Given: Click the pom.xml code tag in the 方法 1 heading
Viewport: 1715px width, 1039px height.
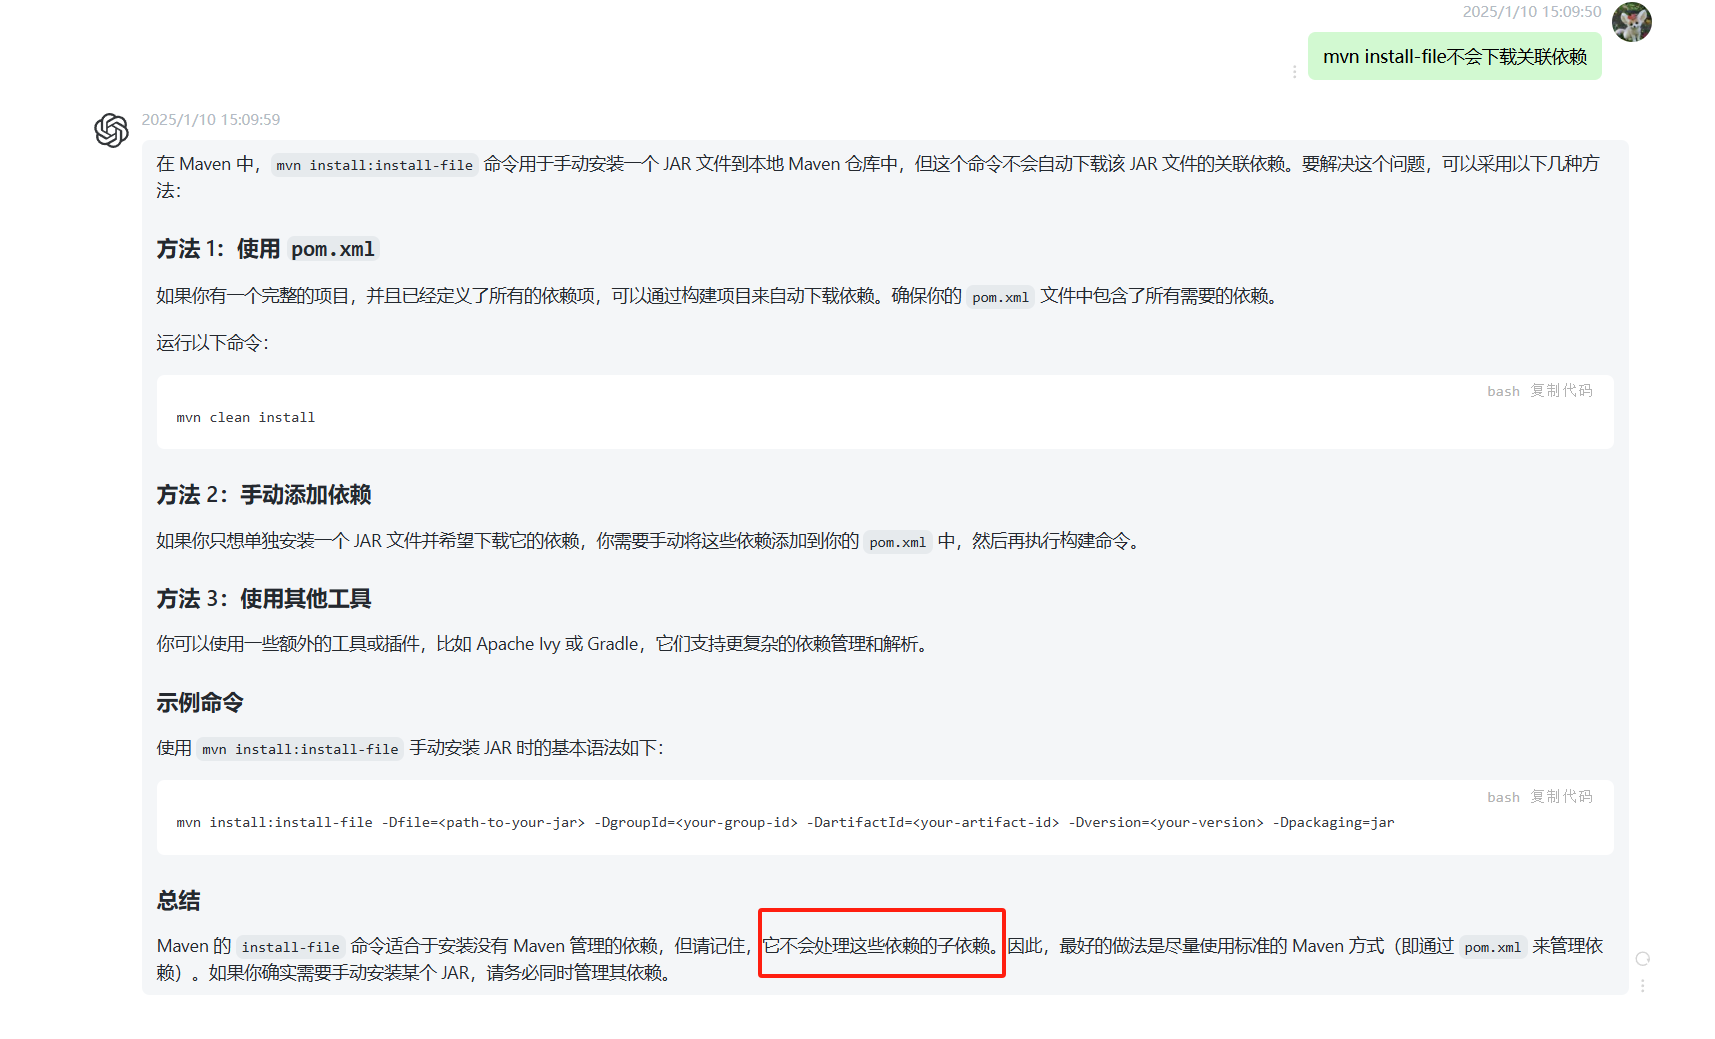Looking at the screenshot, I should pyautogui.click(x=333, y=249).
